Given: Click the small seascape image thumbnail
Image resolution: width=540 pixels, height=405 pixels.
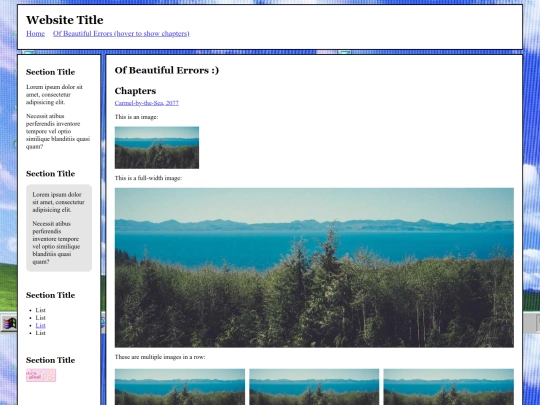Looking at the screenshot, I should (x=157, y=147).
